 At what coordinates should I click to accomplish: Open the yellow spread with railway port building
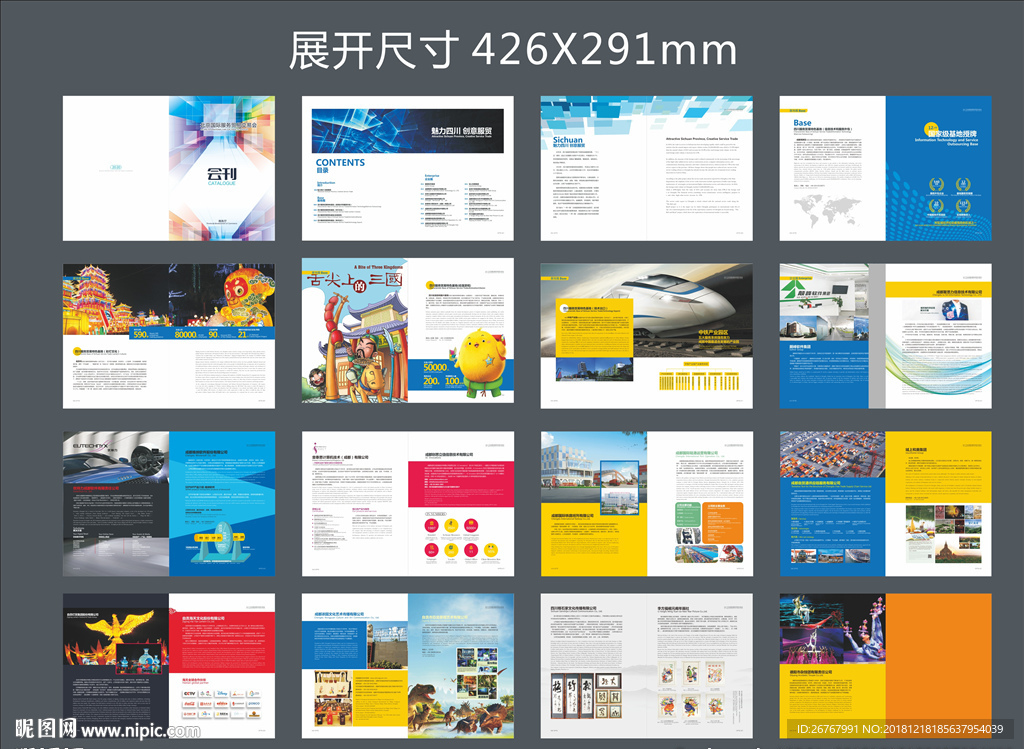[647, 503]
